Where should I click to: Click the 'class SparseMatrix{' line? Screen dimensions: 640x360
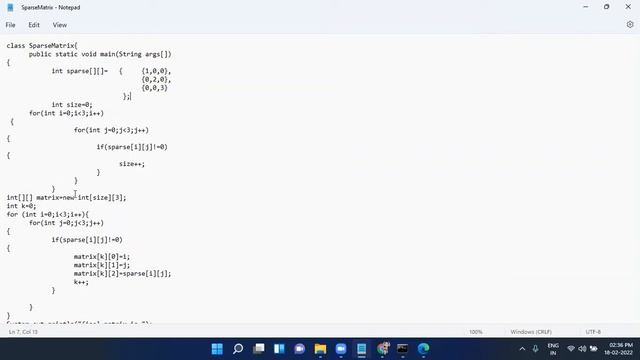tap(42, 46)
